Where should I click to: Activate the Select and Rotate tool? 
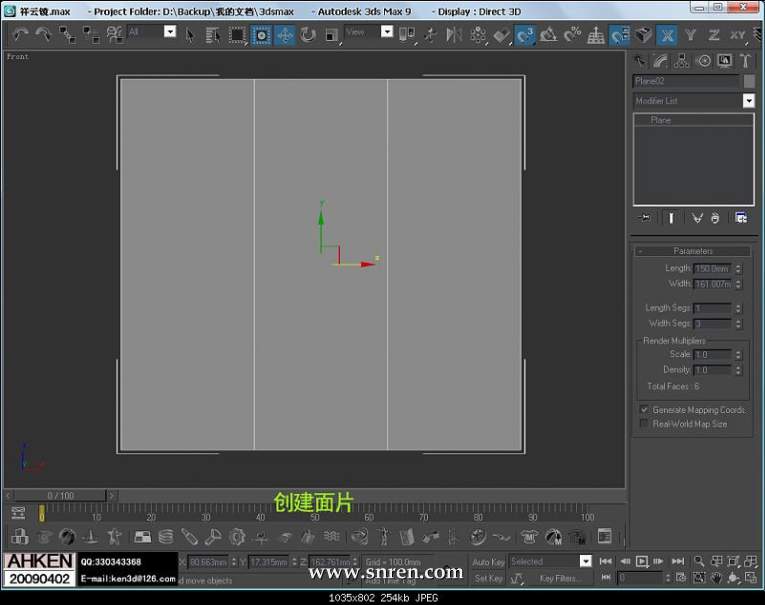coord(308,35)
